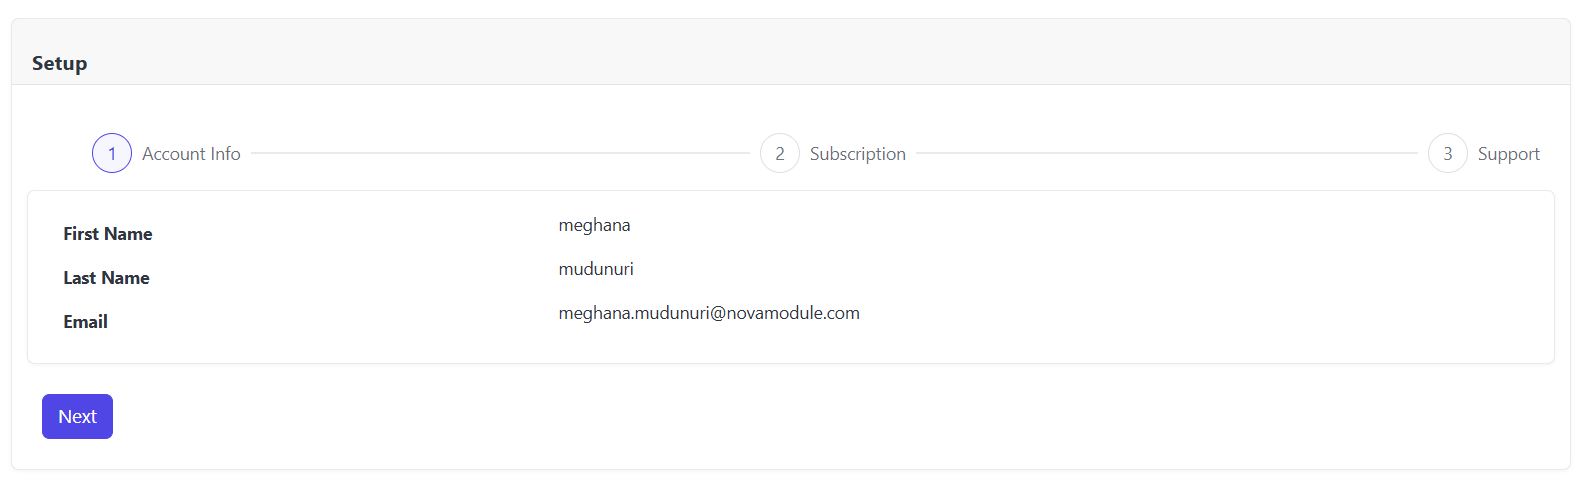Click the line between Account Info and Subscription
The image size is (1581, 485).
pyautogui.click(x=500, y=153)
